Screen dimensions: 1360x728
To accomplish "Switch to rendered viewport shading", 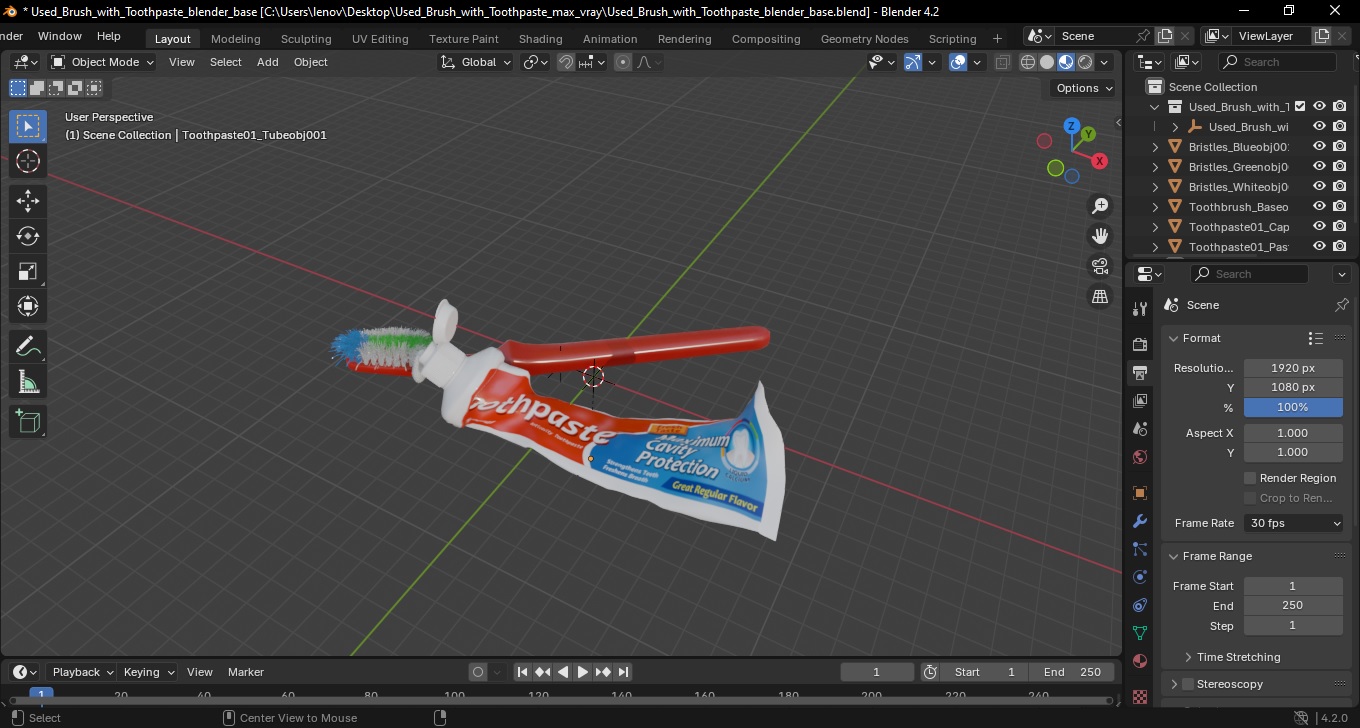I will [x=1085, y=62].
